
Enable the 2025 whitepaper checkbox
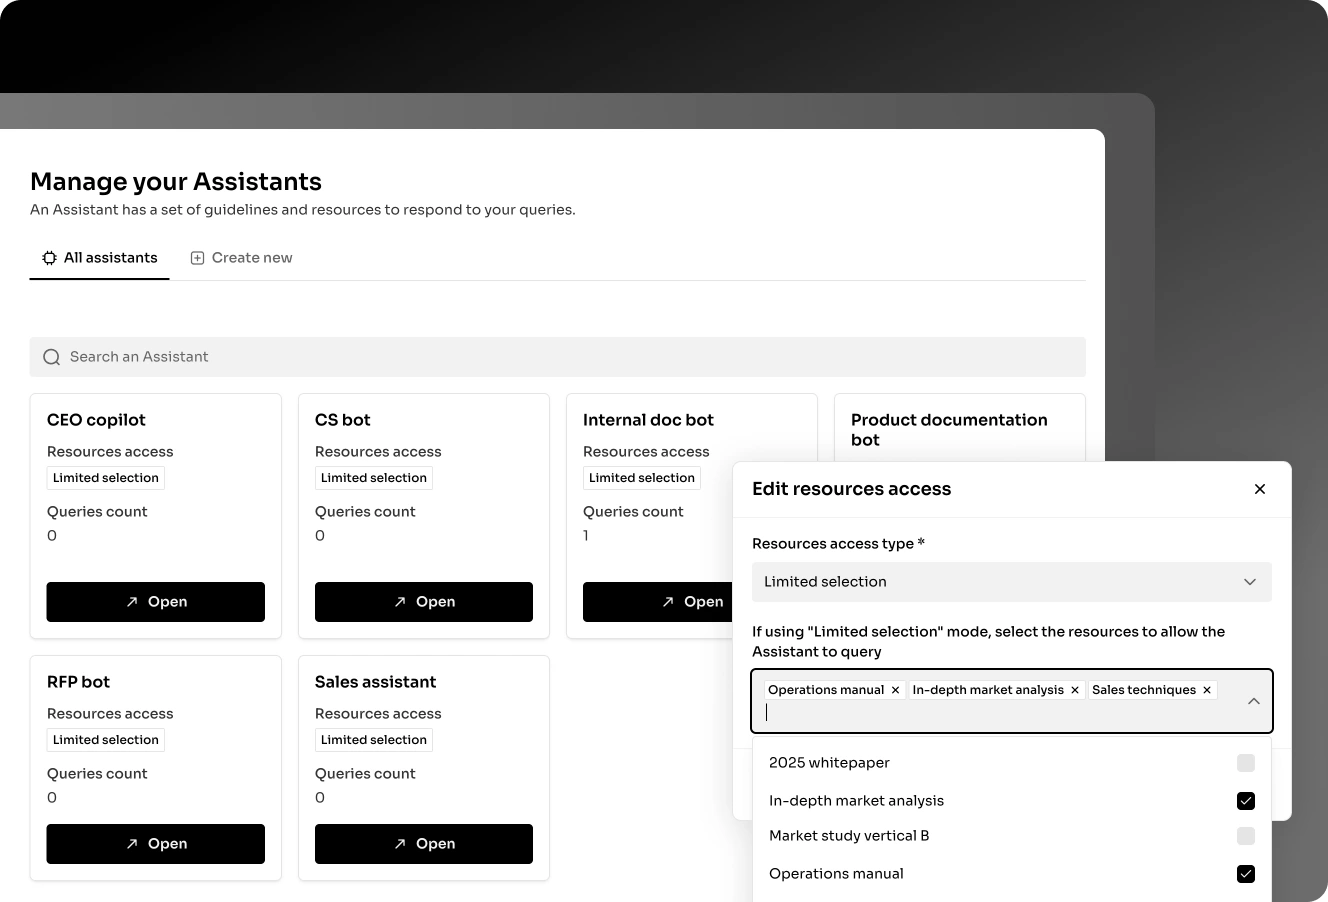point(1246,763)
